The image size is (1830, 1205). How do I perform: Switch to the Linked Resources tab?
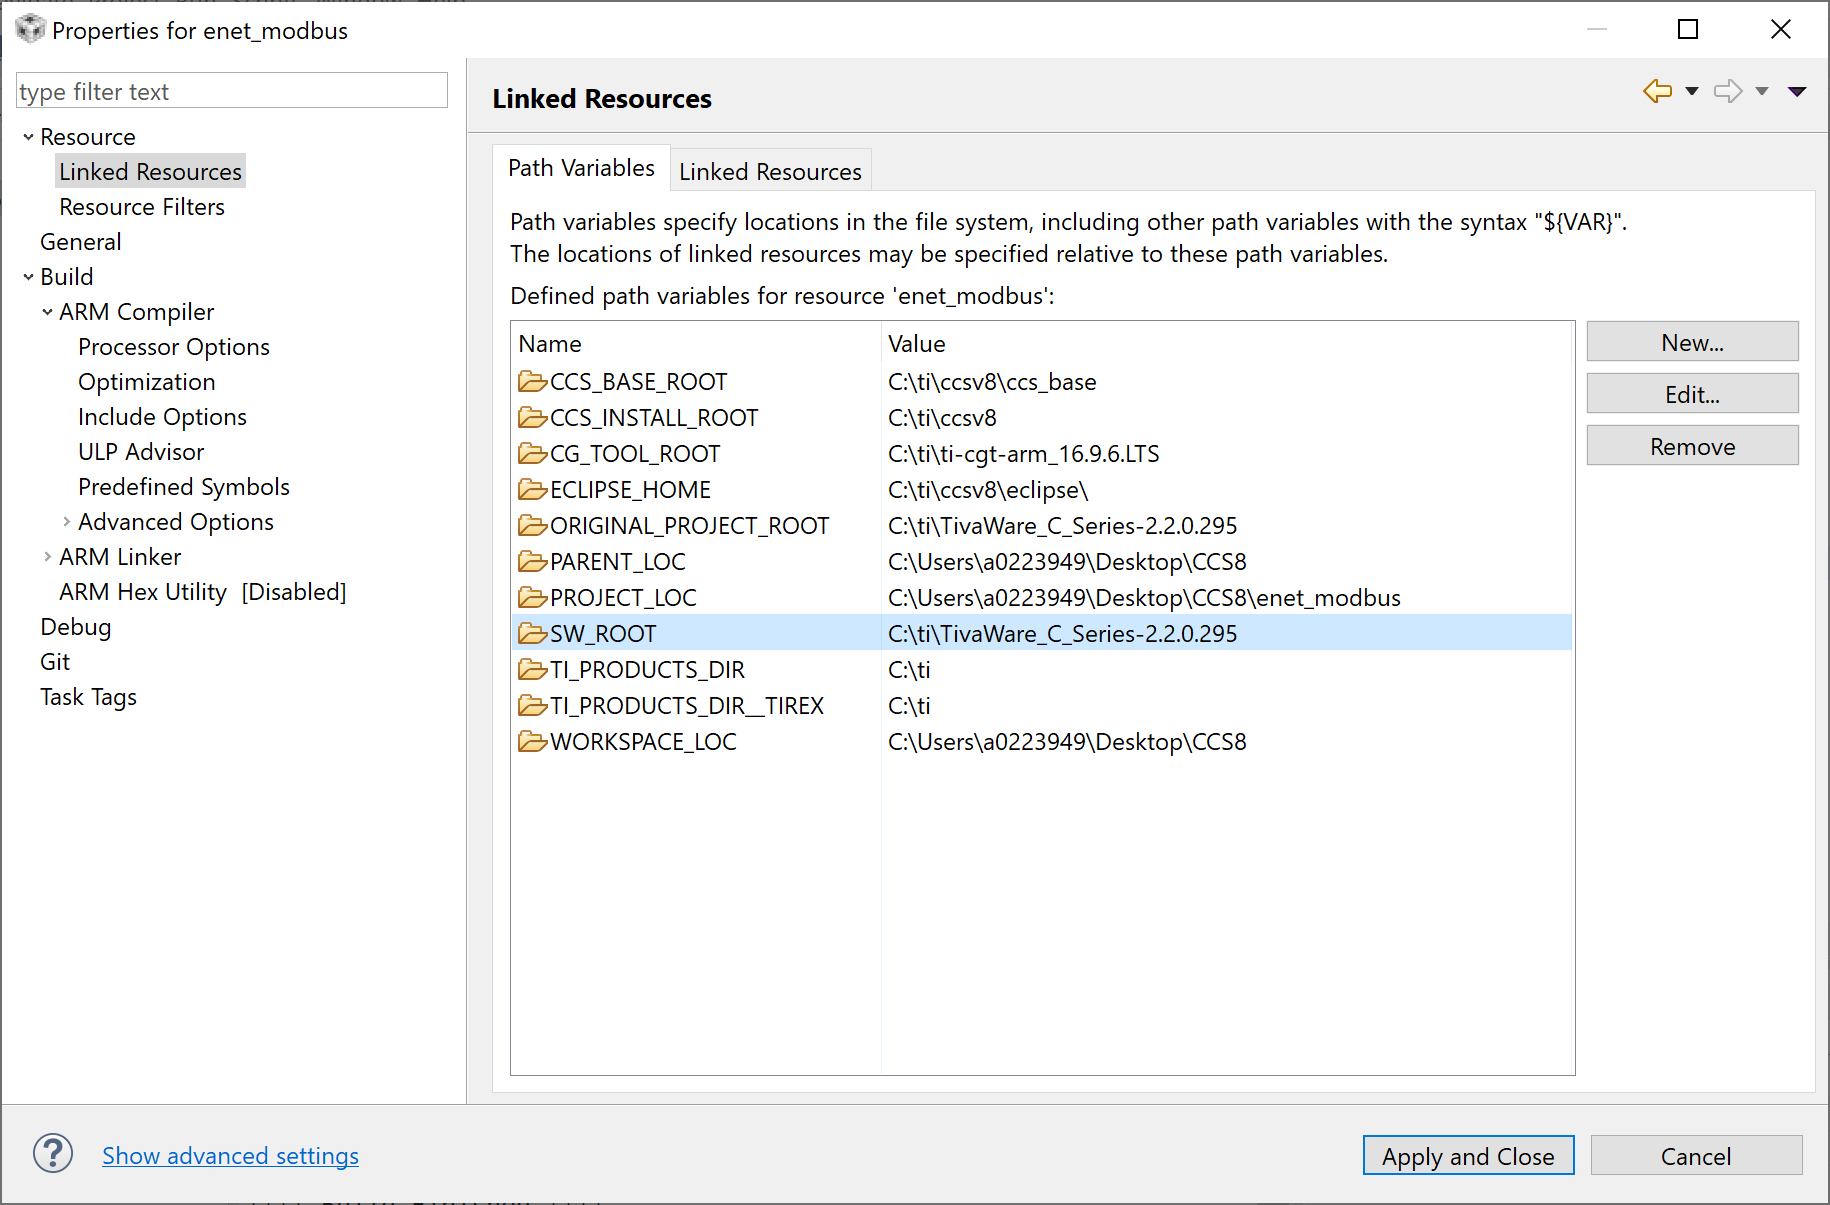769,172
